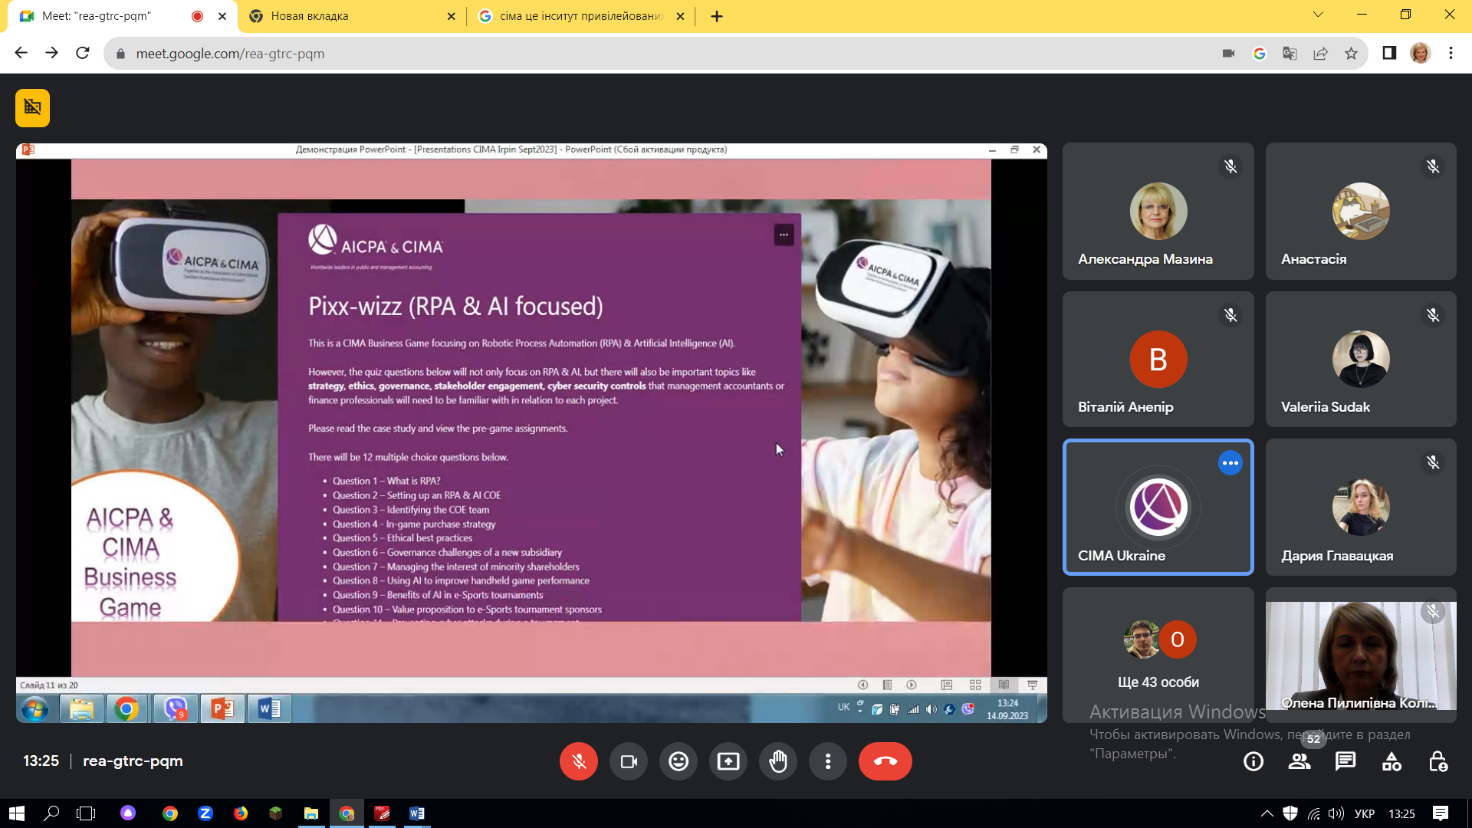Select Александра Мазина participant tile
The image size is (1472, 828).
pos(1158,211)
